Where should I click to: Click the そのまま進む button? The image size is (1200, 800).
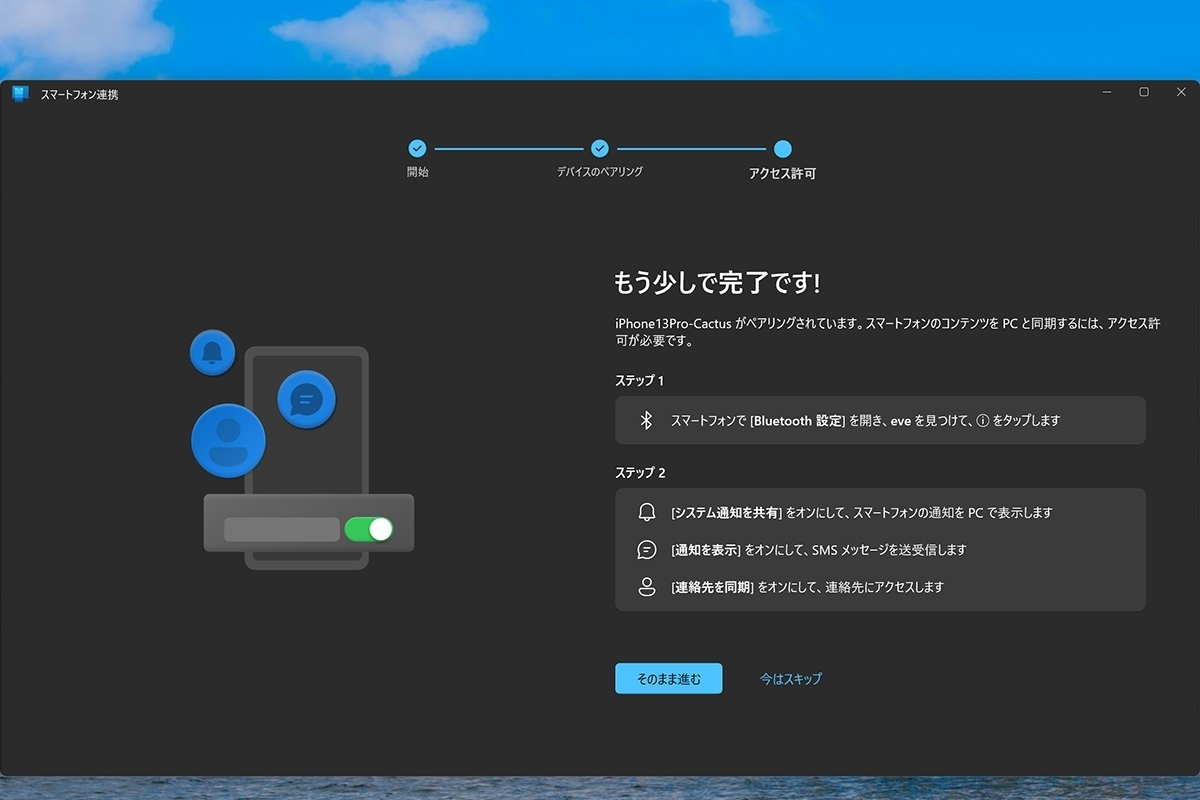(x=668, y=678)
